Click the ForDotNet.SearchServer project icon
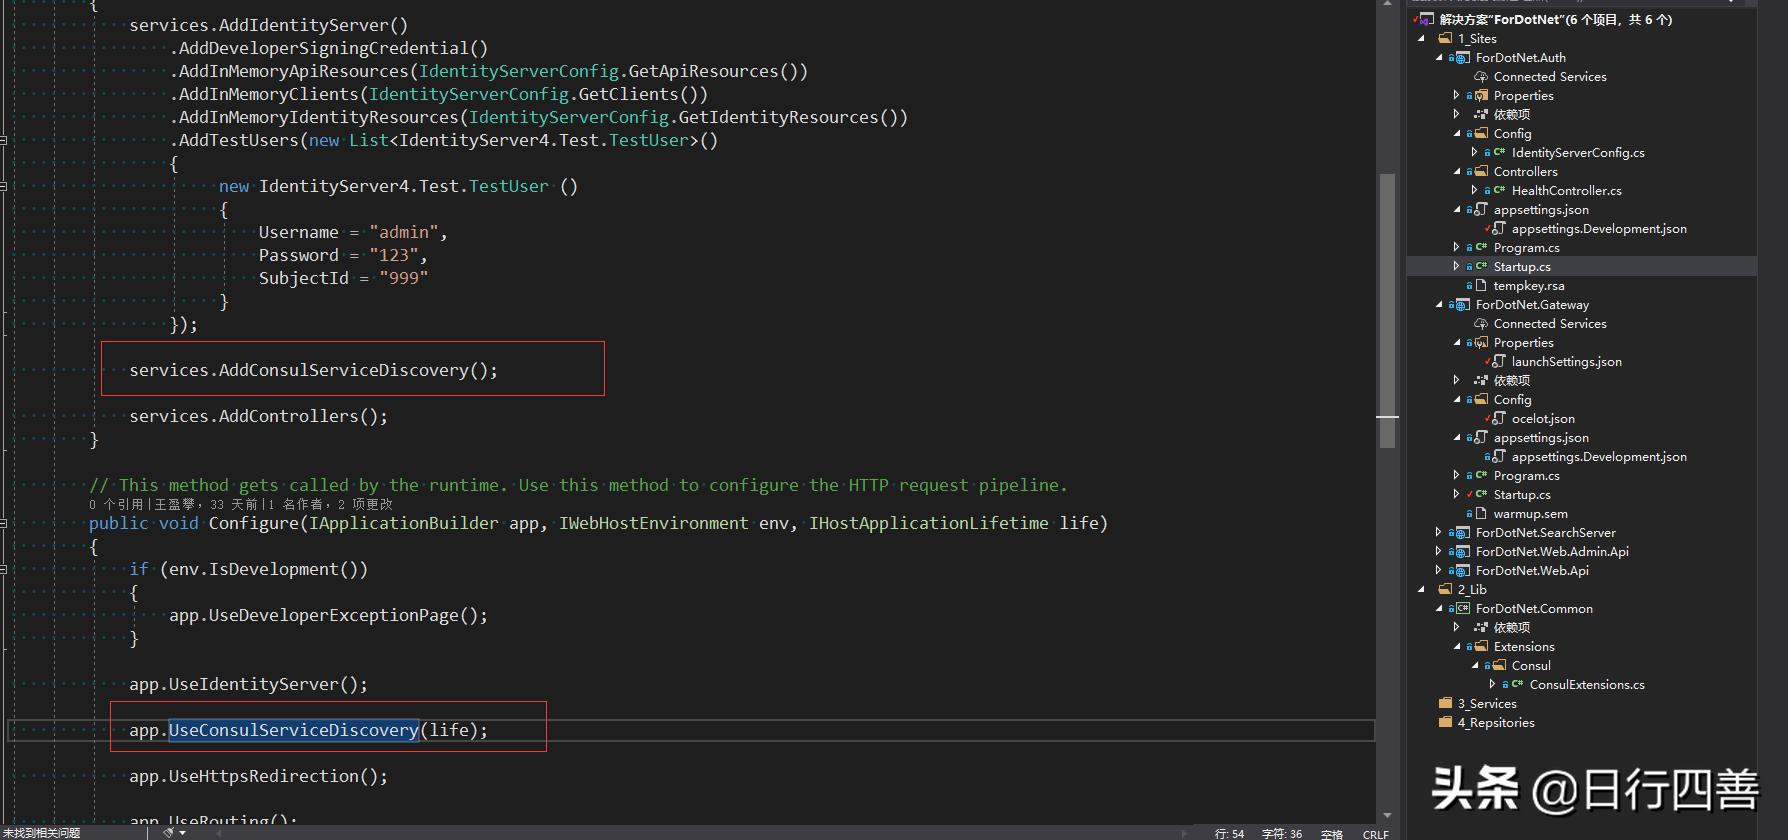This screenshot has height=840, width=1788. (1462, 533)
